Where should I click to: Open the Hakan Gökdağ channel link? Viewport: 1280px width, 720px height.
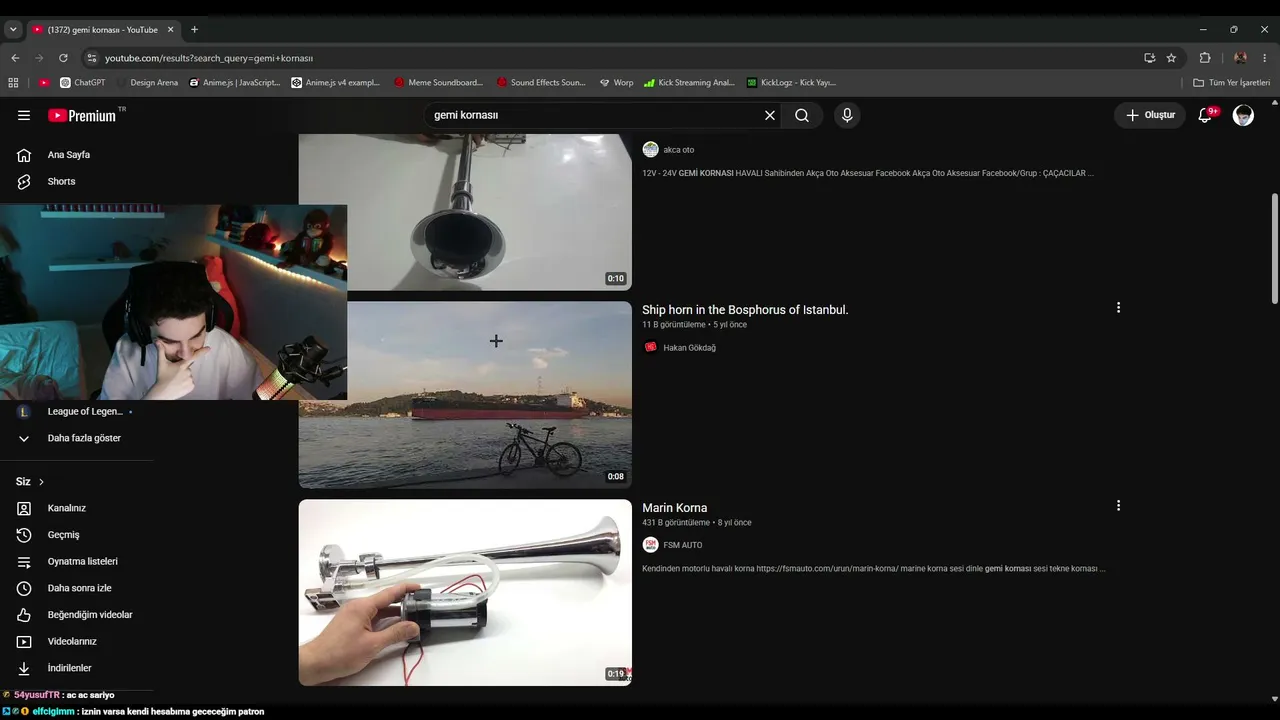click(689, 348)
